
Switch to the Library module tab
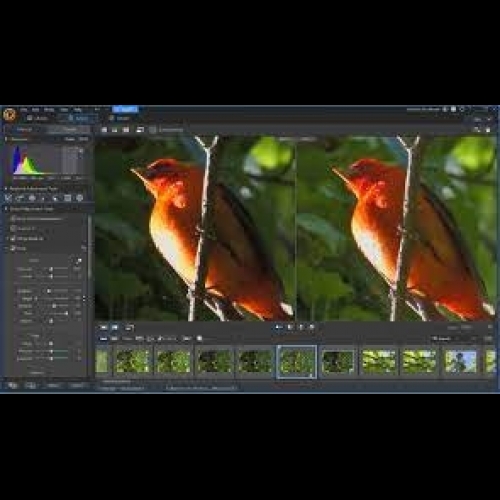(x=37, y=118)
